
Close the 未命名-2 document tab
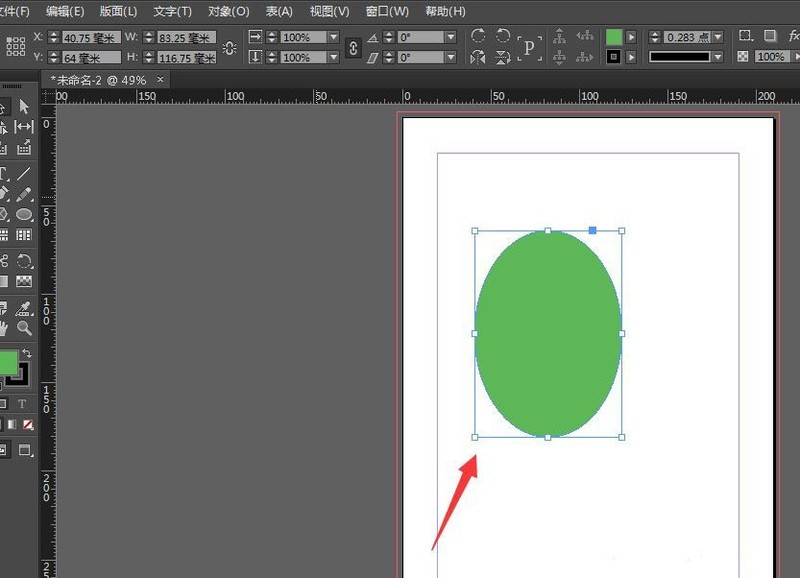[x=161, y=79]
